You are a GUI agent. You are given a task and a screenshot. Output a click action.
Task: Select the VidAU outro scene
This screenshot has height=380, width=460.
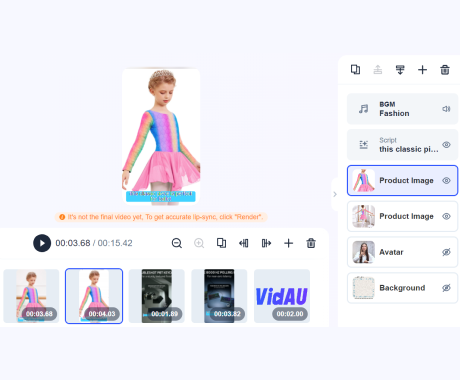(282, 296)
